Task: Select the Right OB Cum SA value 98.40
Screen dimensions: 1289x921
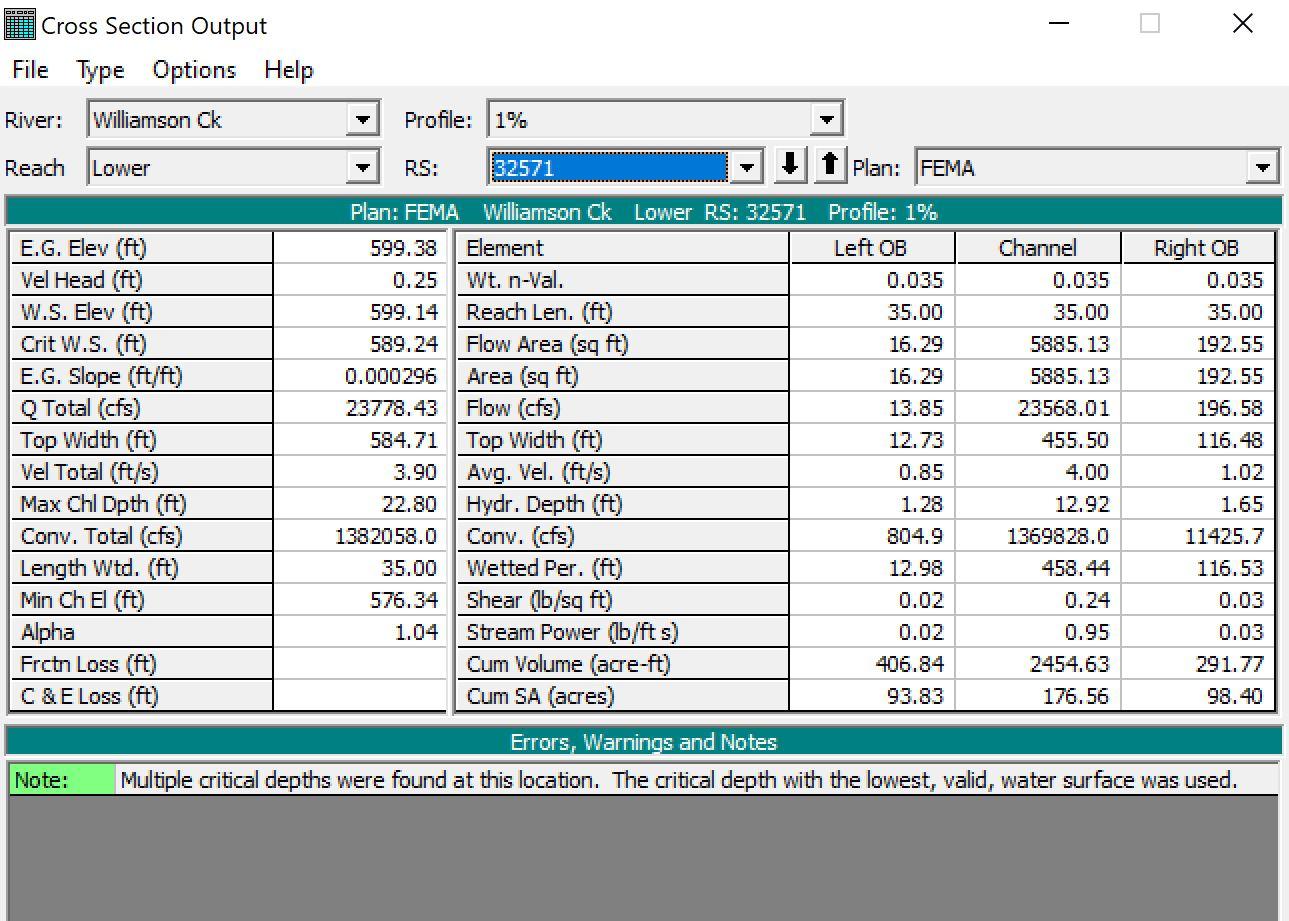Action: (1198, 696)
